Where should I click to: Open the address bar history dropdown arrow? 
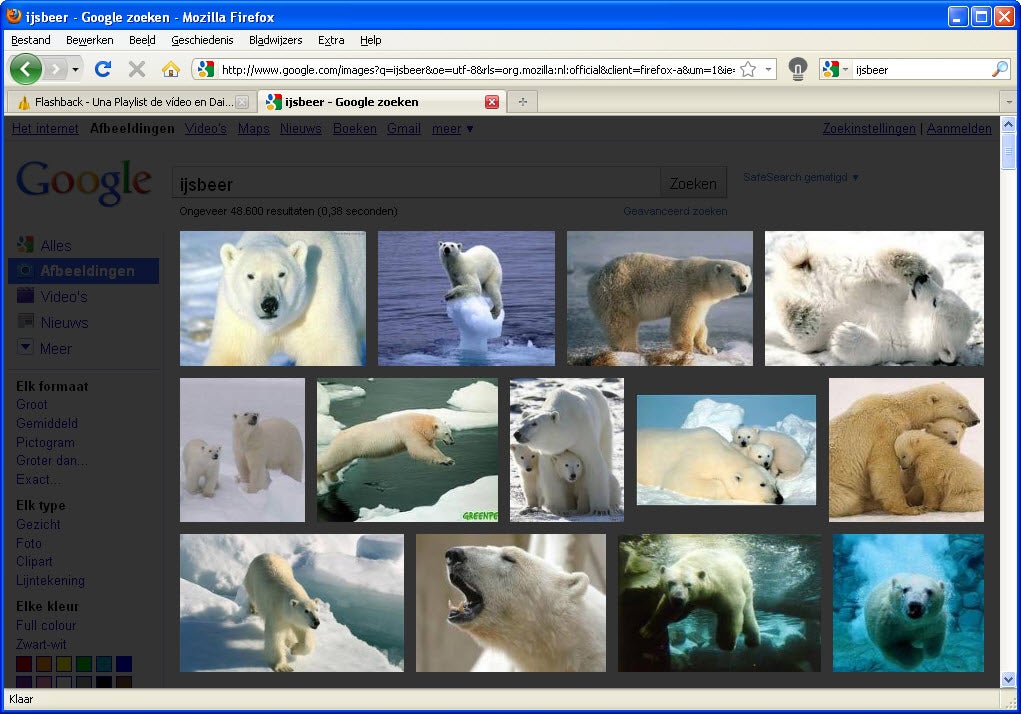768,69
